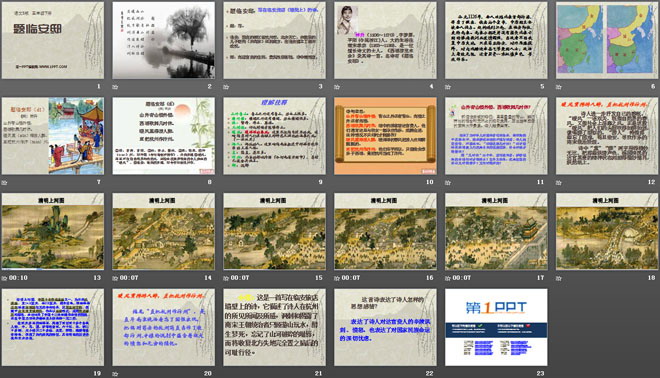Select slide 12 thumbnail

pos(607,136)
